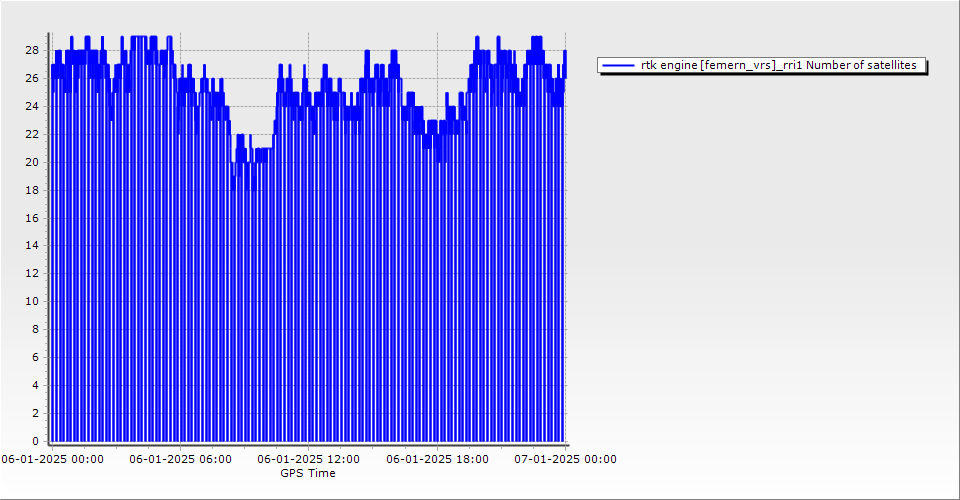Click the y-axis tick label 18
The height and width of the screenshot is (500, 960).
(32, 190)
